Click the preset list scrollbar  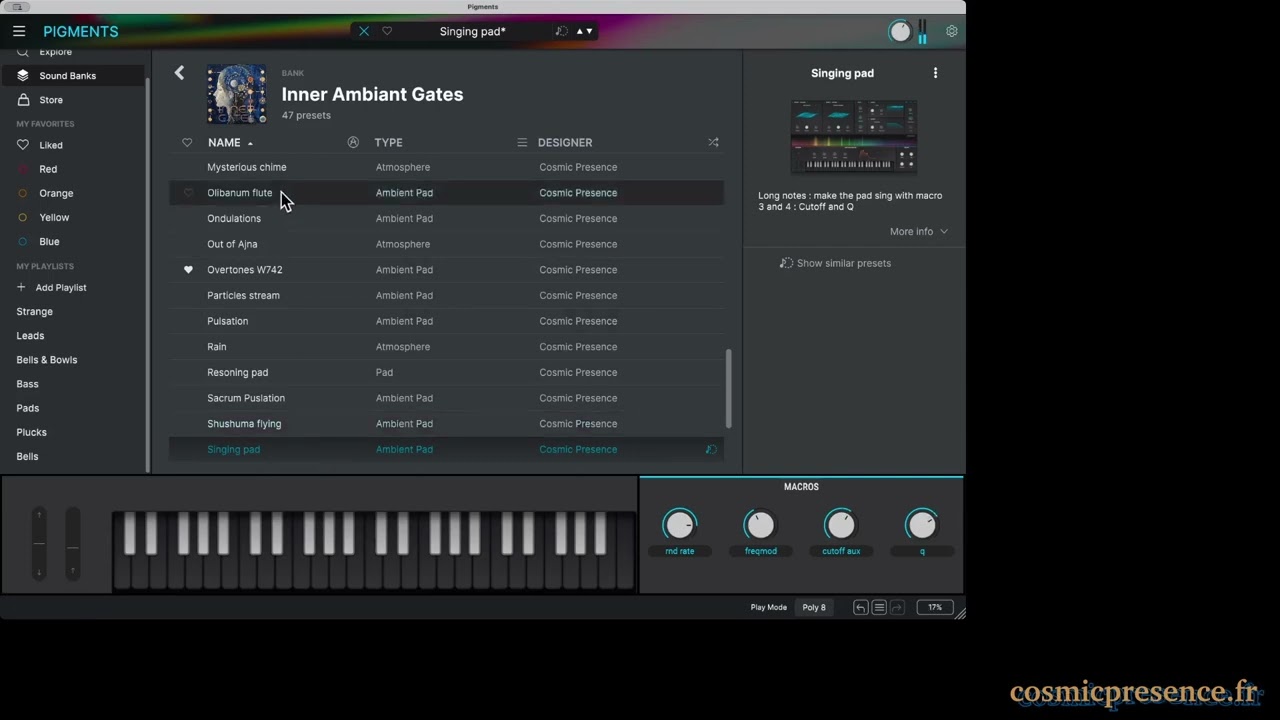click(728, 388)
